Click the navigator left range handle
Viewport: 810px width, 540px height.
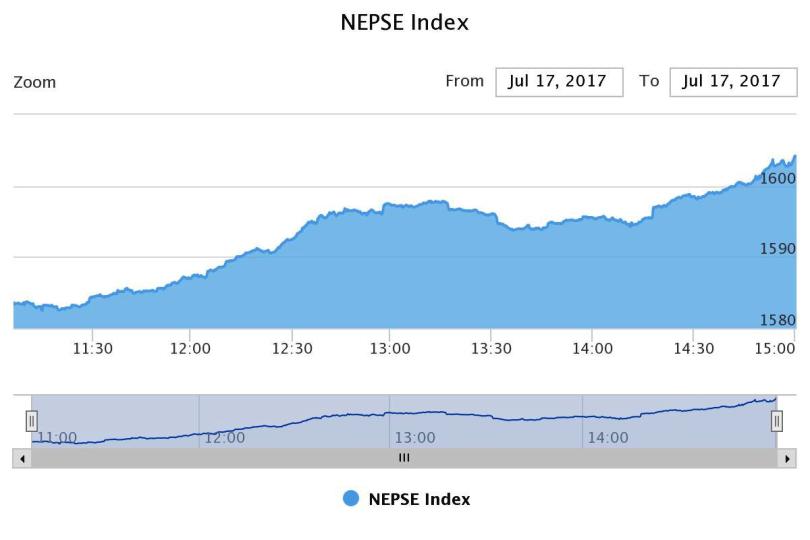[x=31, y=421]
